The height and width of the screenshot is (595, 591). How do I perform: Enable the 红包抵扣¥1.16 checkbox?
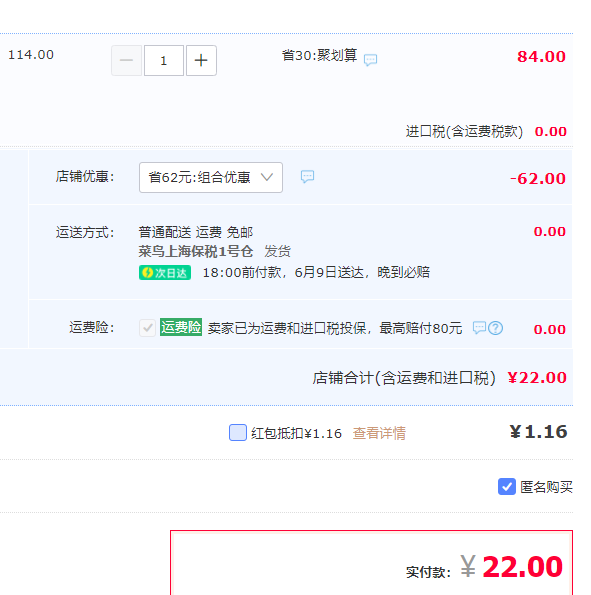pyautogui.click(x=238, y=433)
